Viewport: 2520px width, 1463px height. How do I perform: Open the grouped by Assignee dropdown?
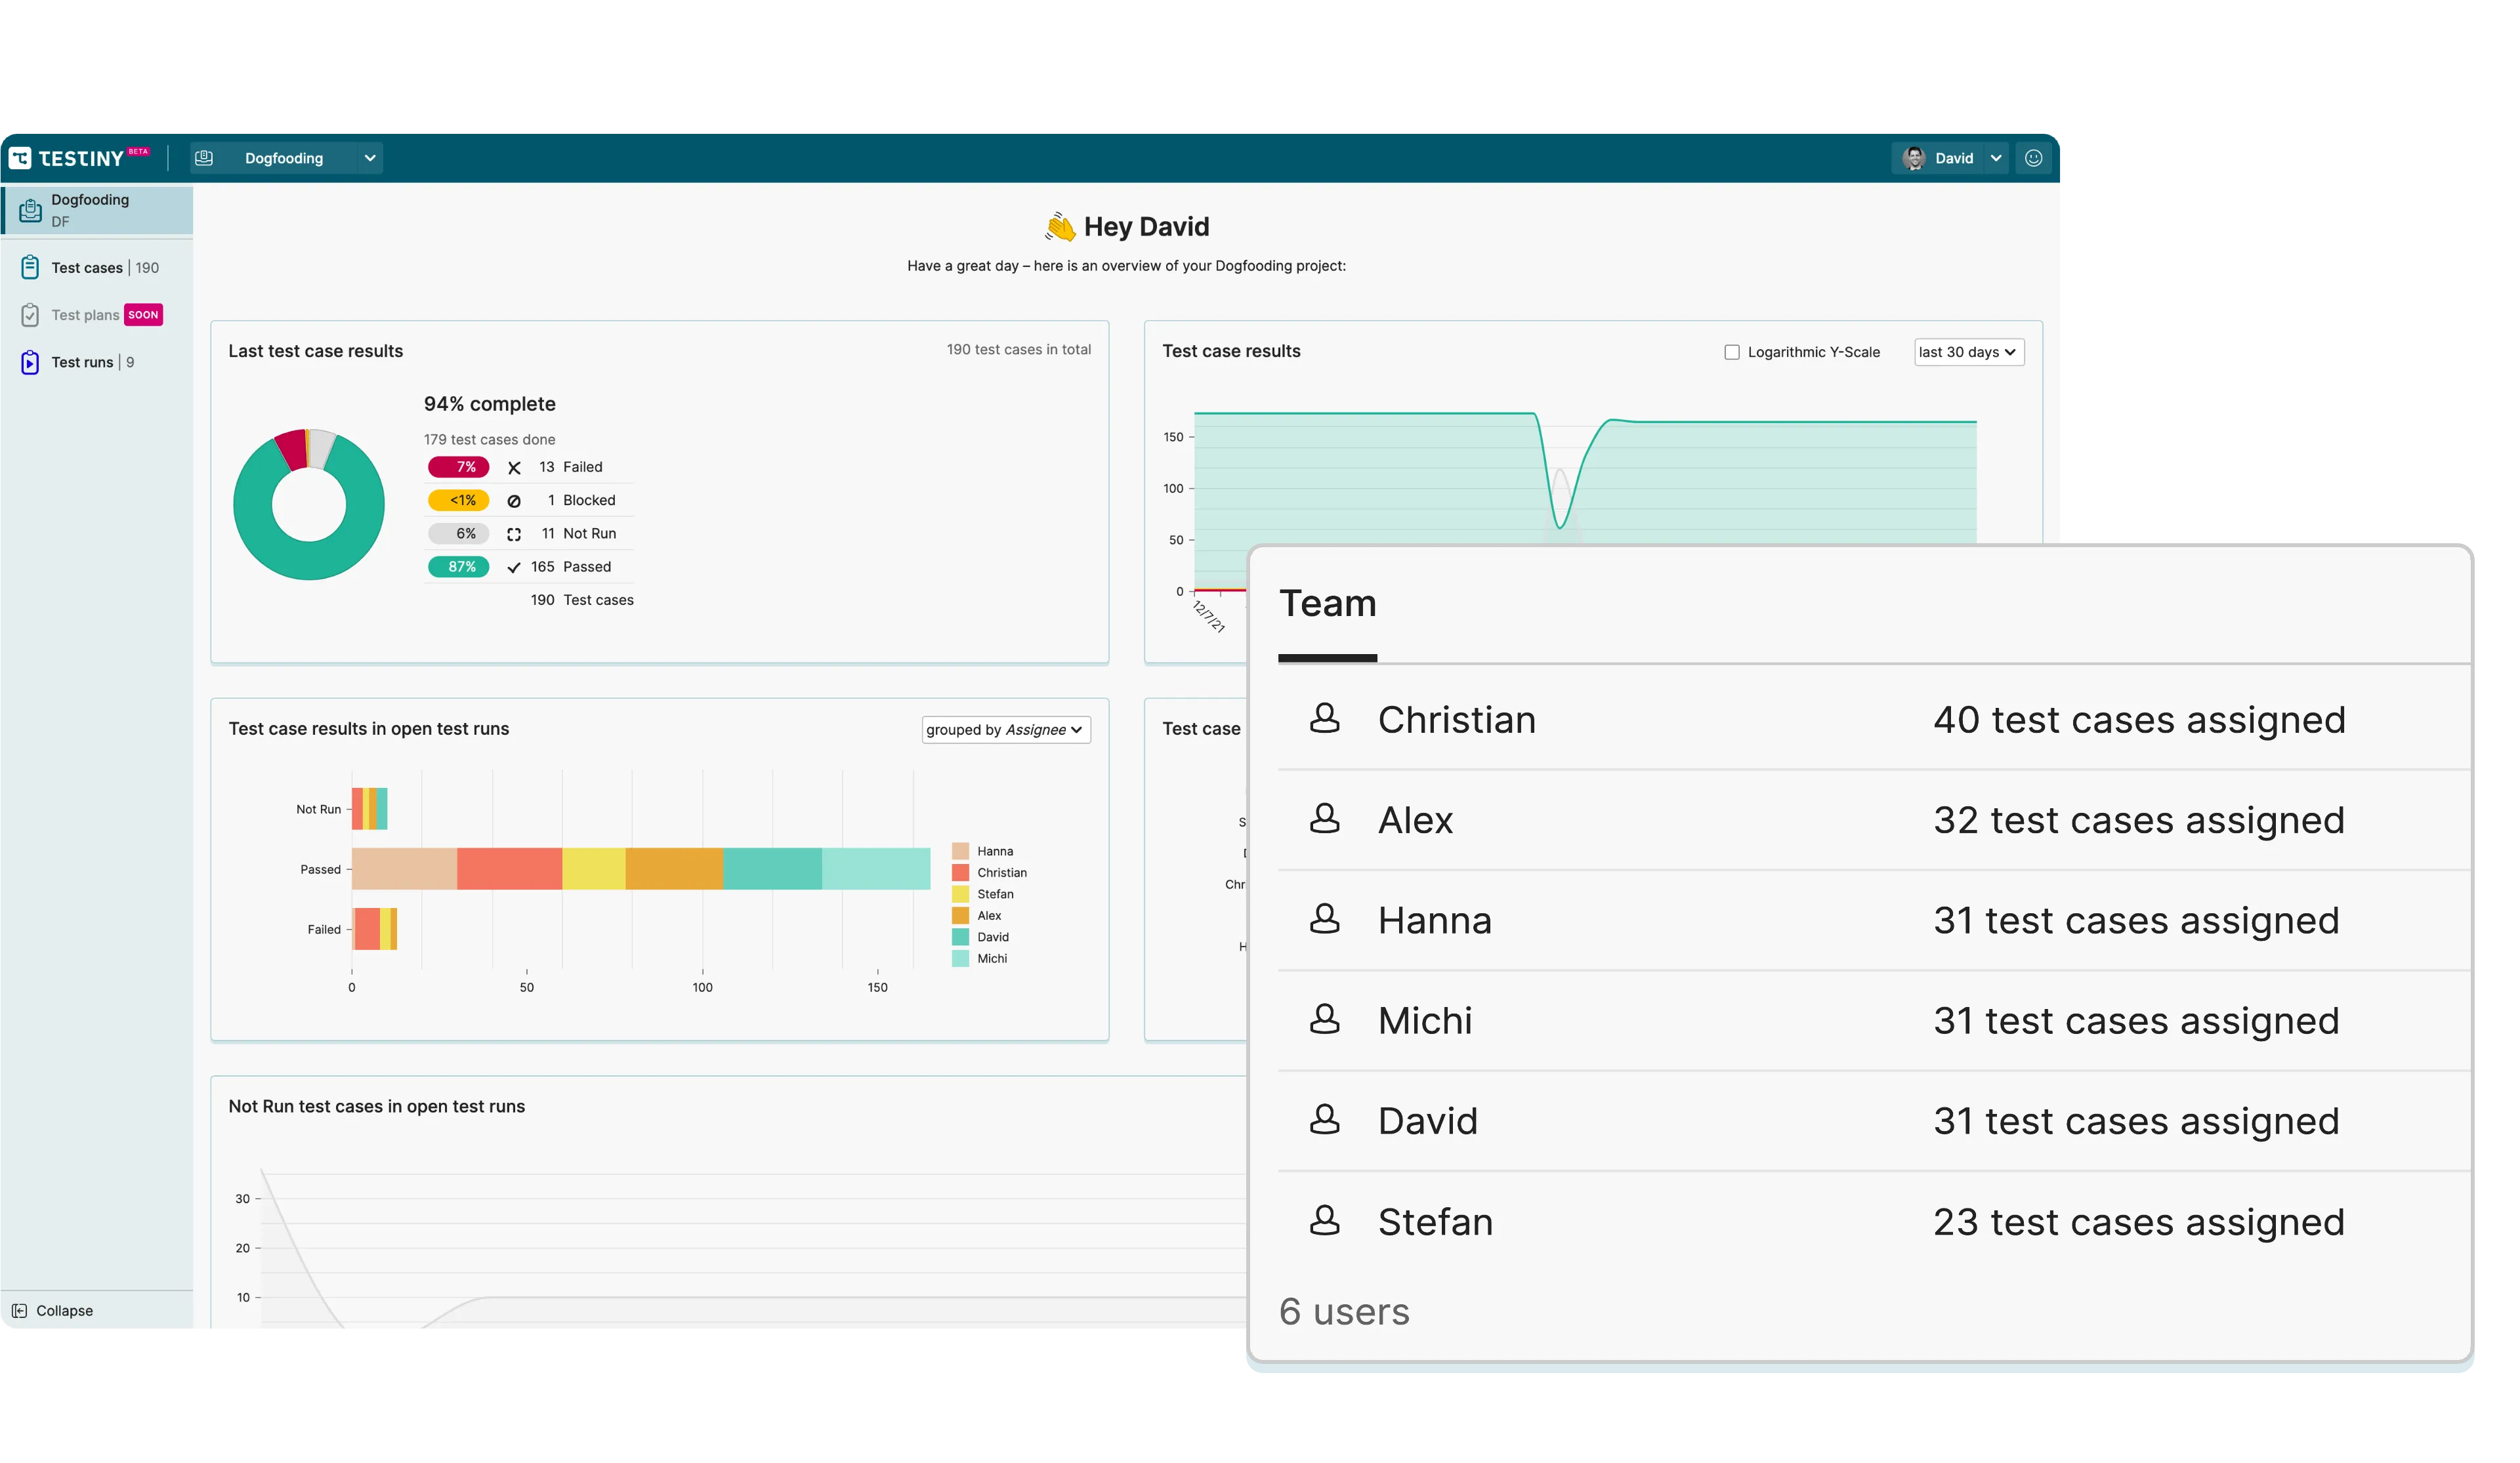point(1005,730)
